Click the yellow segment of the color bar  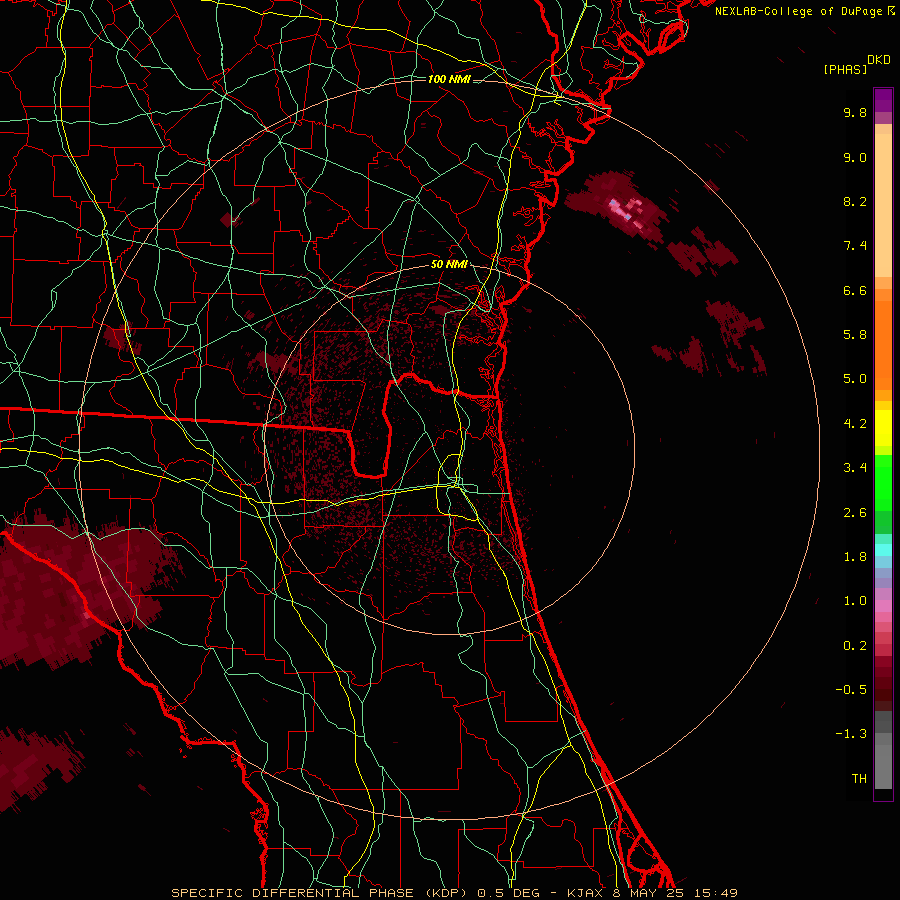click(x=883, y=428)
